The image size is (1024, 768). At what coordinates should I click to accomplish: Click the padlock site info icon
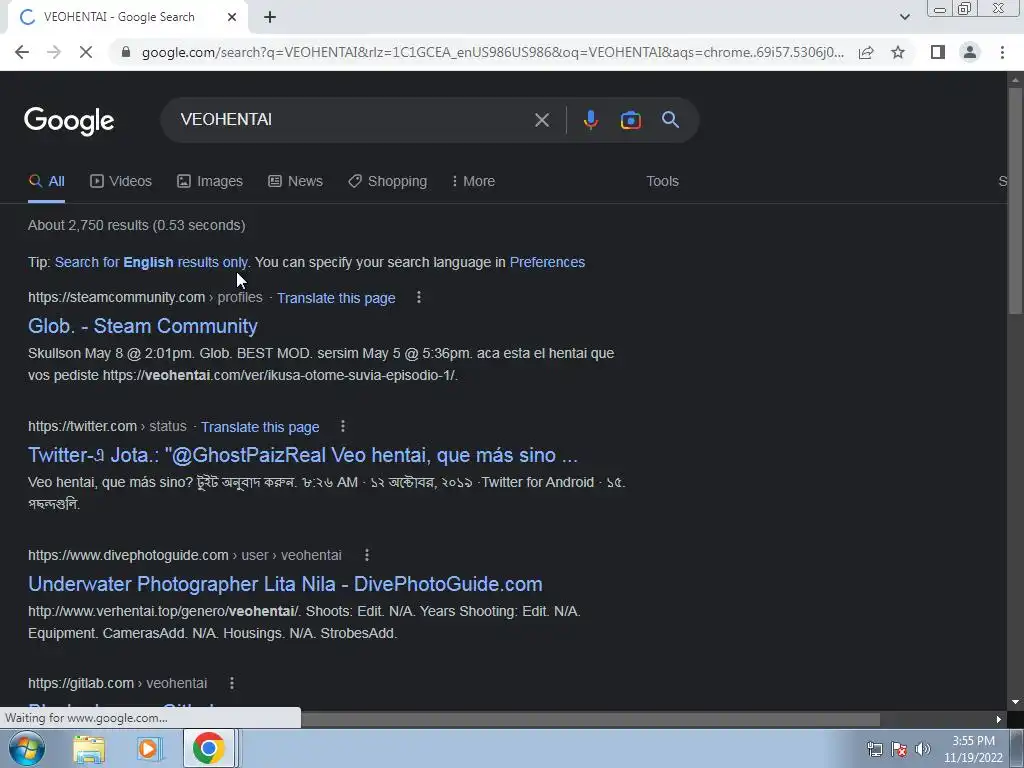coord(126,52)
